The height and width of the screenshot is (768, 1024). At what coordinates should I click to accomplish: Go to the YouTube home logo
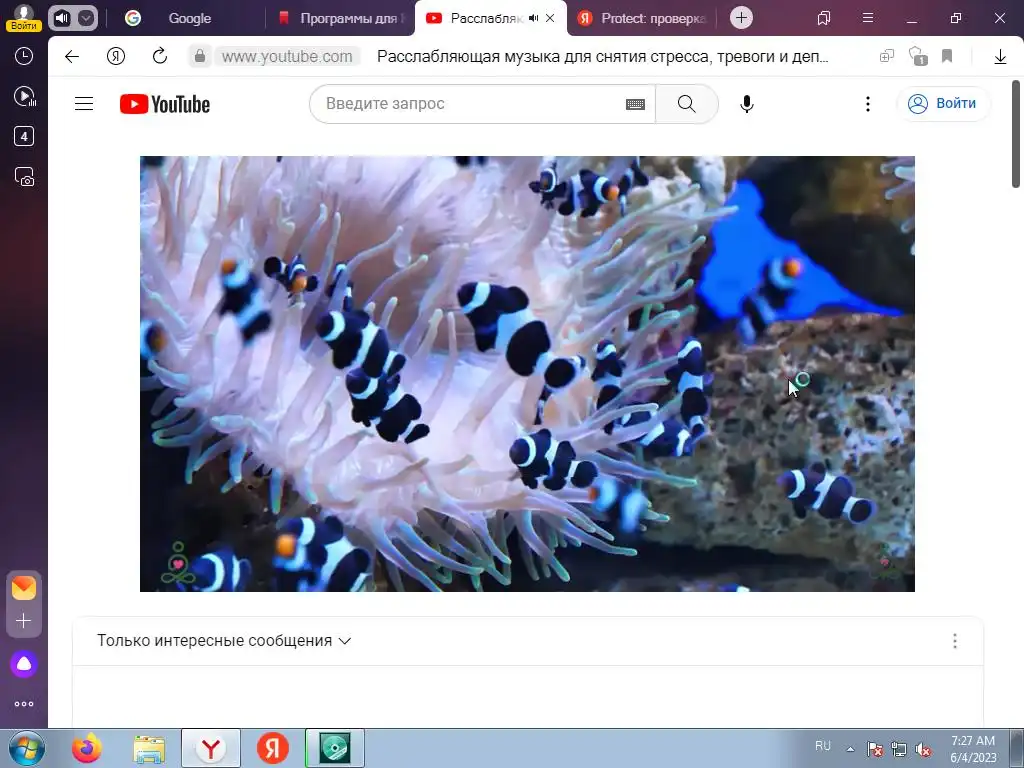(165, 104)
